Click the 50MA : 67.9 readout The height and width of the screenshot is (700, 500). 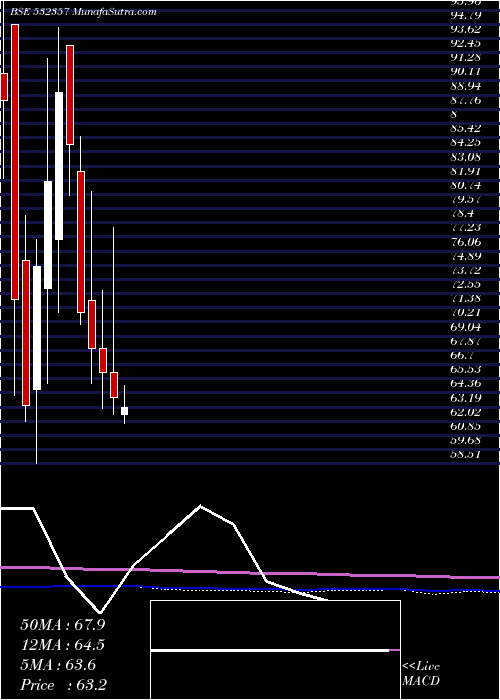62,625
